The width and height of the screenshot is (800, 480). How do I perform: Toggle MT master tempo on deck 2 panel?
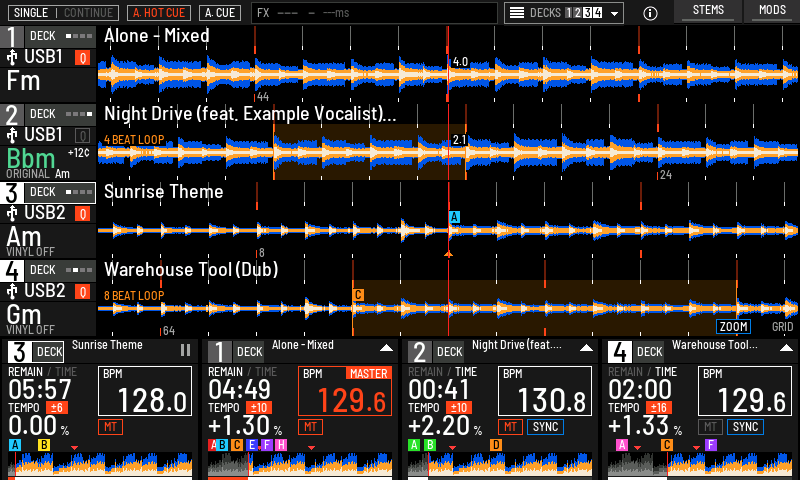point(510,427)
